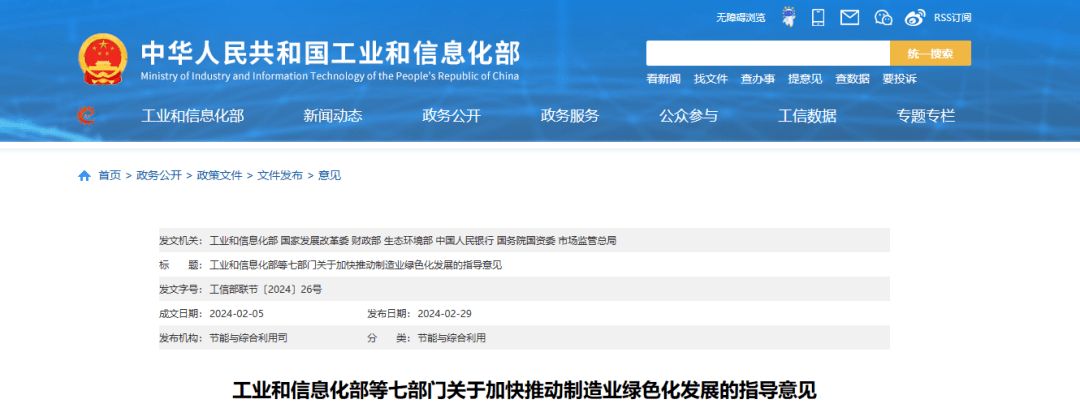The width and height of the screenshot is (1080, 408).
Task: Open the WeChat icon in header
Action: (x=883, y=17)
